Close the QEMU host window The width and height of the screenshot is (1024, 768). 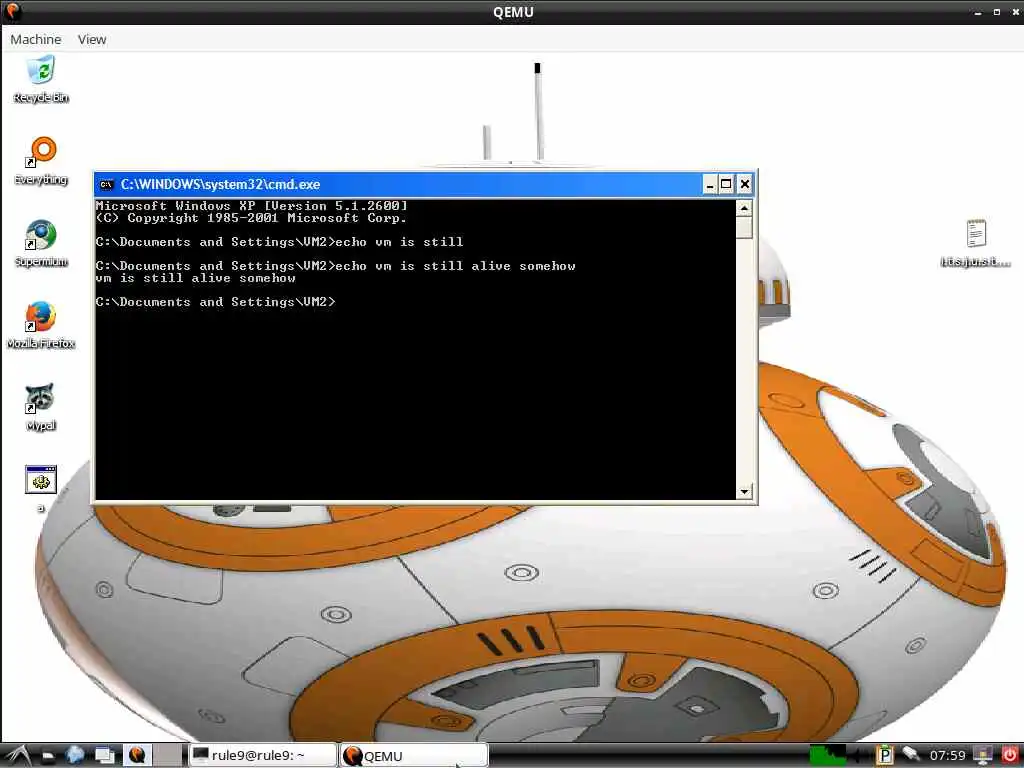point(1016,12)
